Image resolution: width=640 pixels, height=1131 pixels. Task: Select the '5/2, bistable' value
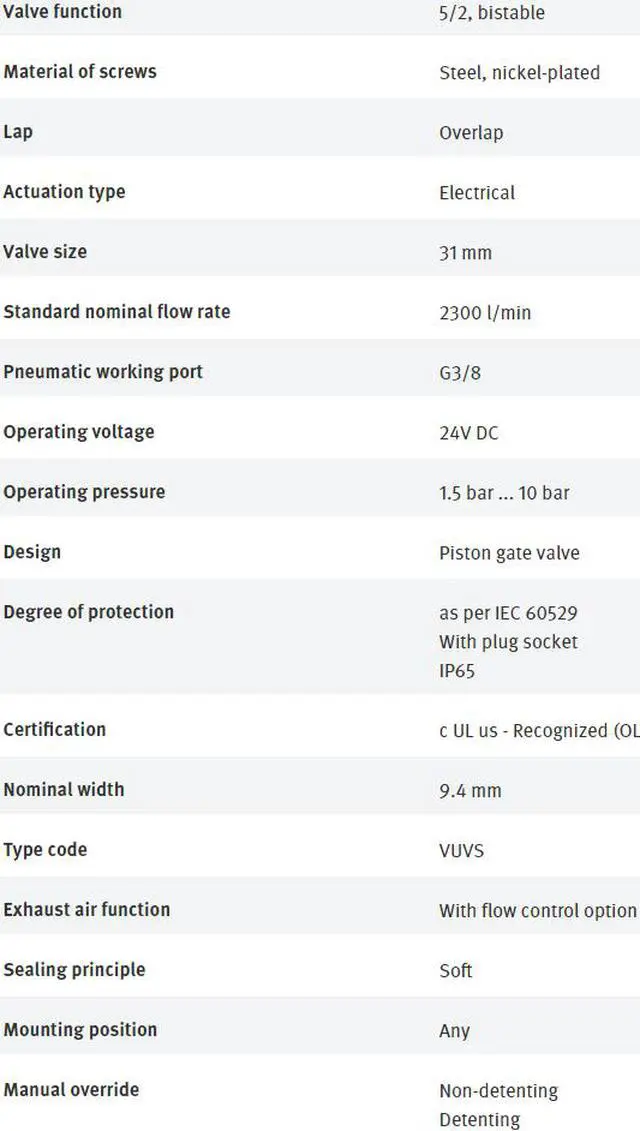491,13
